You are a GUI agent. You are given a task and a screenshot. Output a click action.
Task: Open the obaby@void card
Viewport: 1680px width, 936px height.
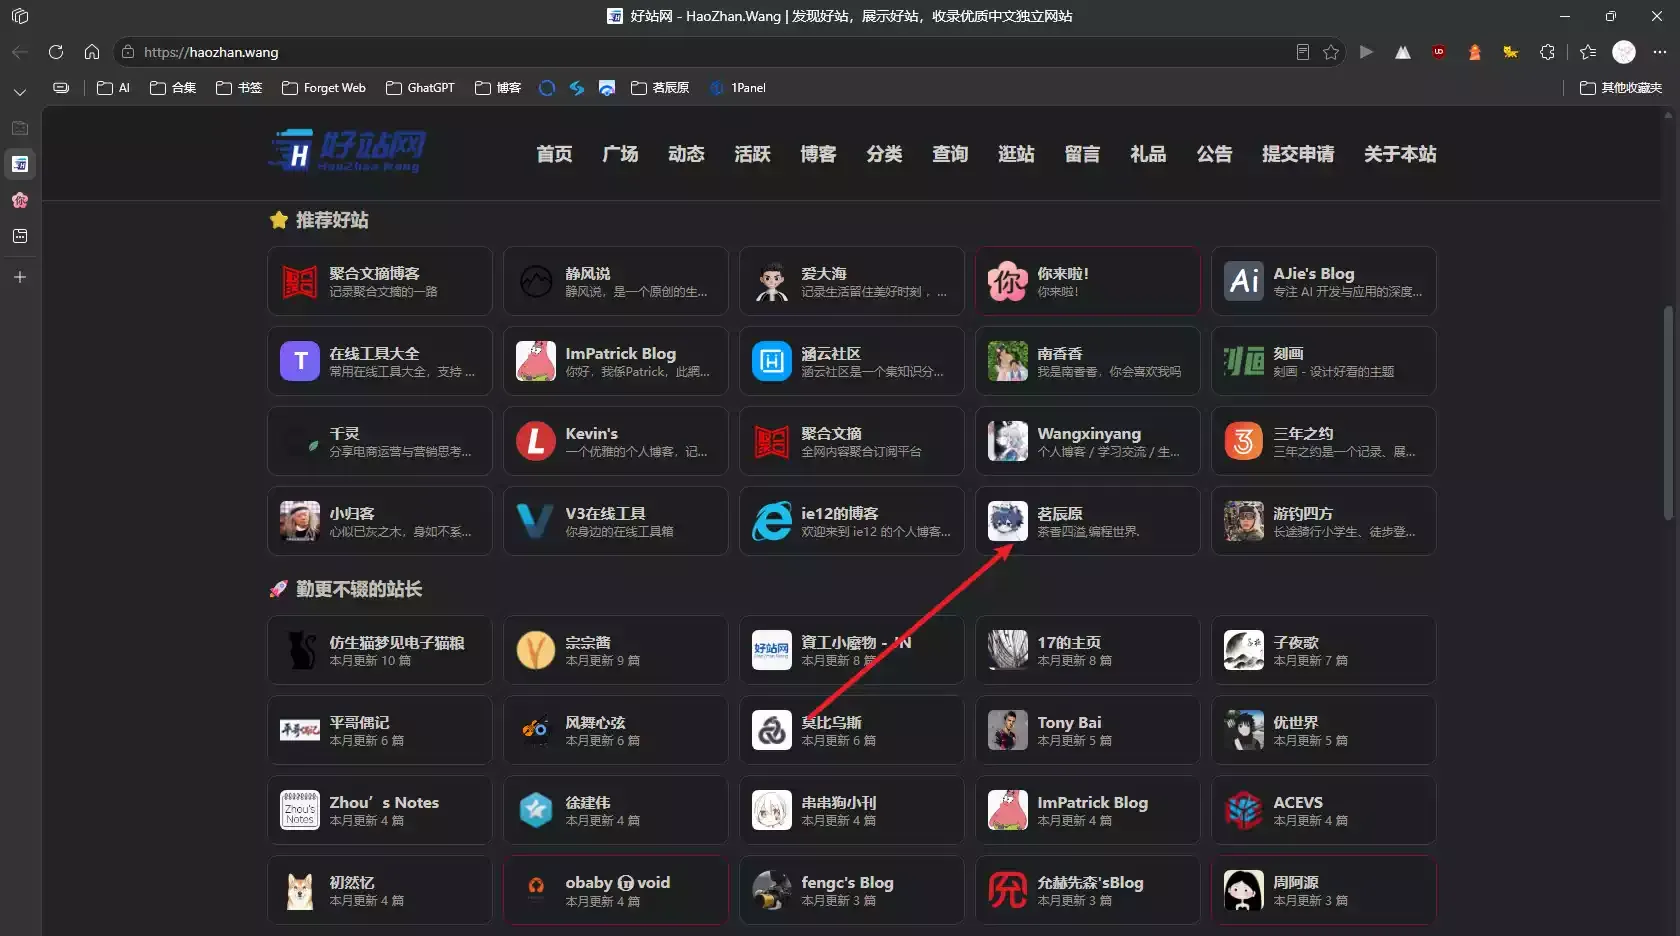pyautogui.click(x=616, y=890)
